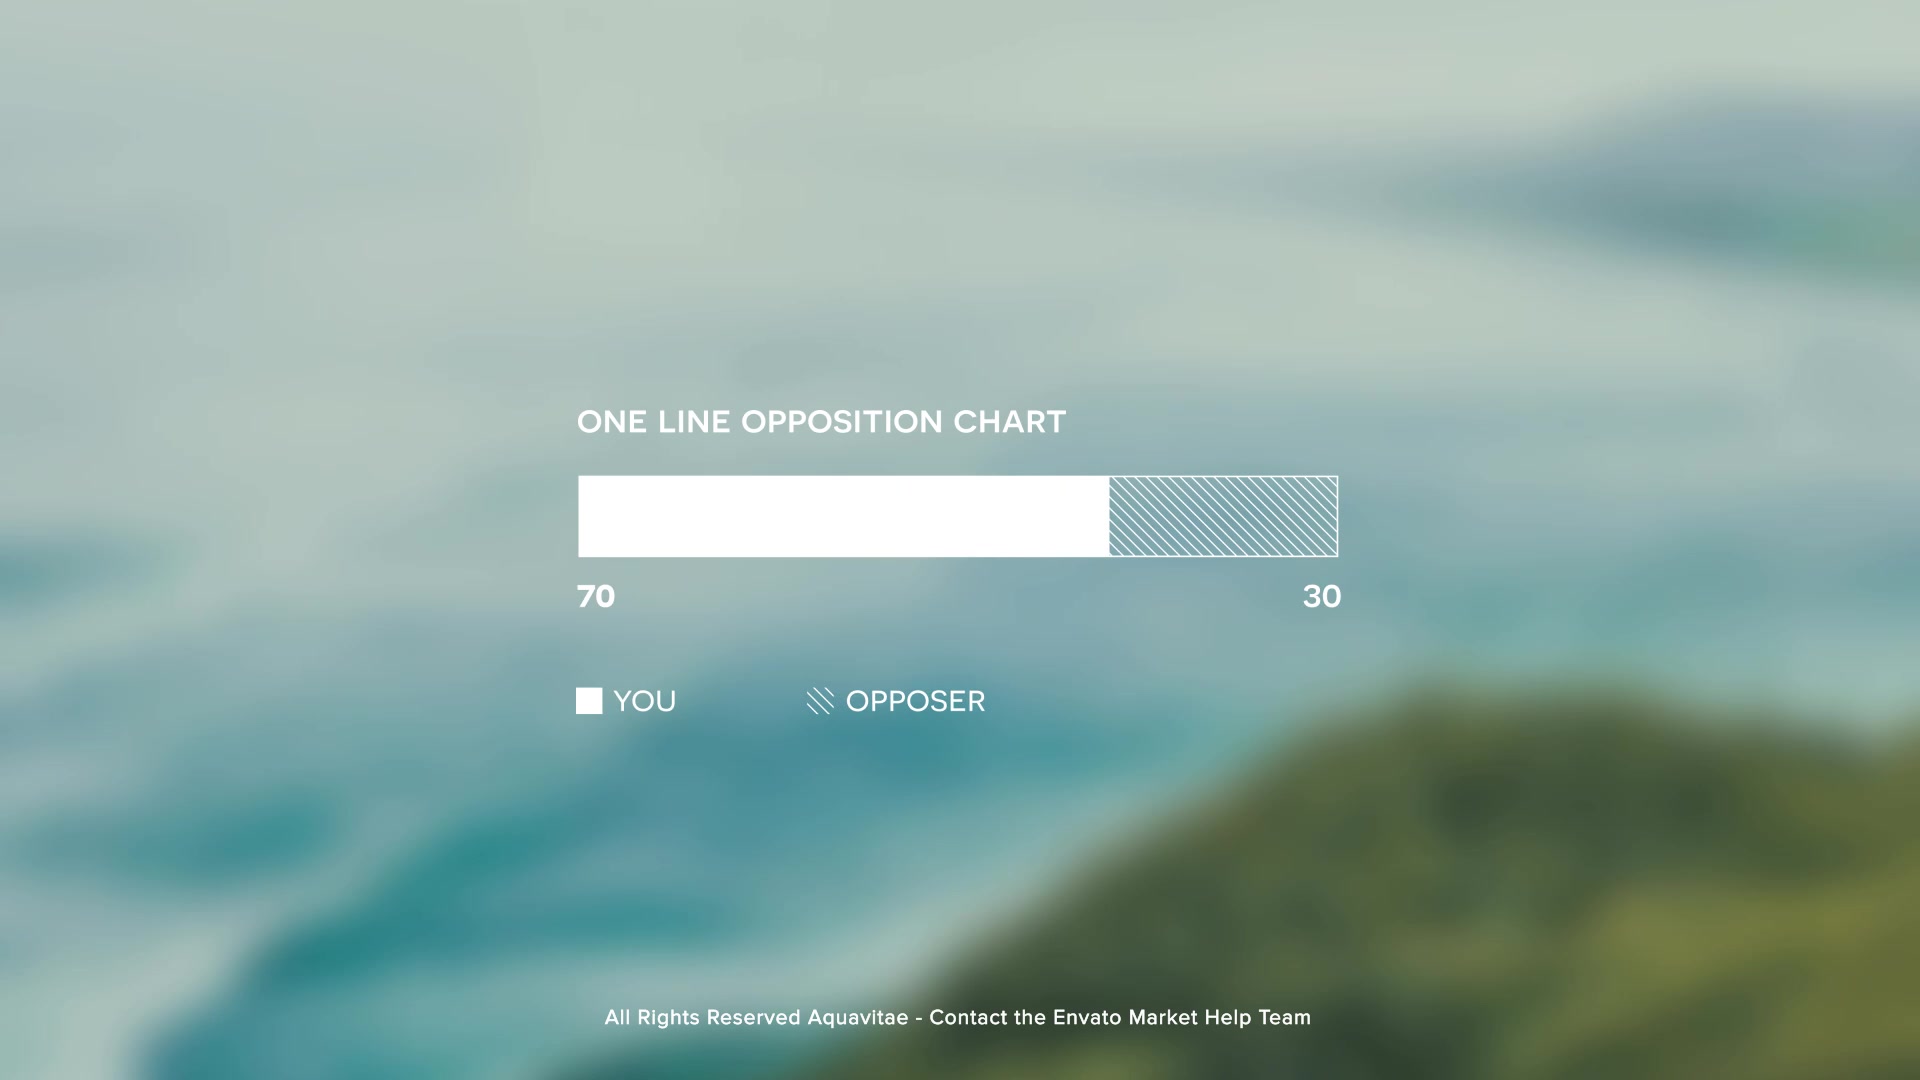Click the hatched OPPOSER bar segment
The height and width of the screenshot is (1080, 1920).
click(1222, 516)
